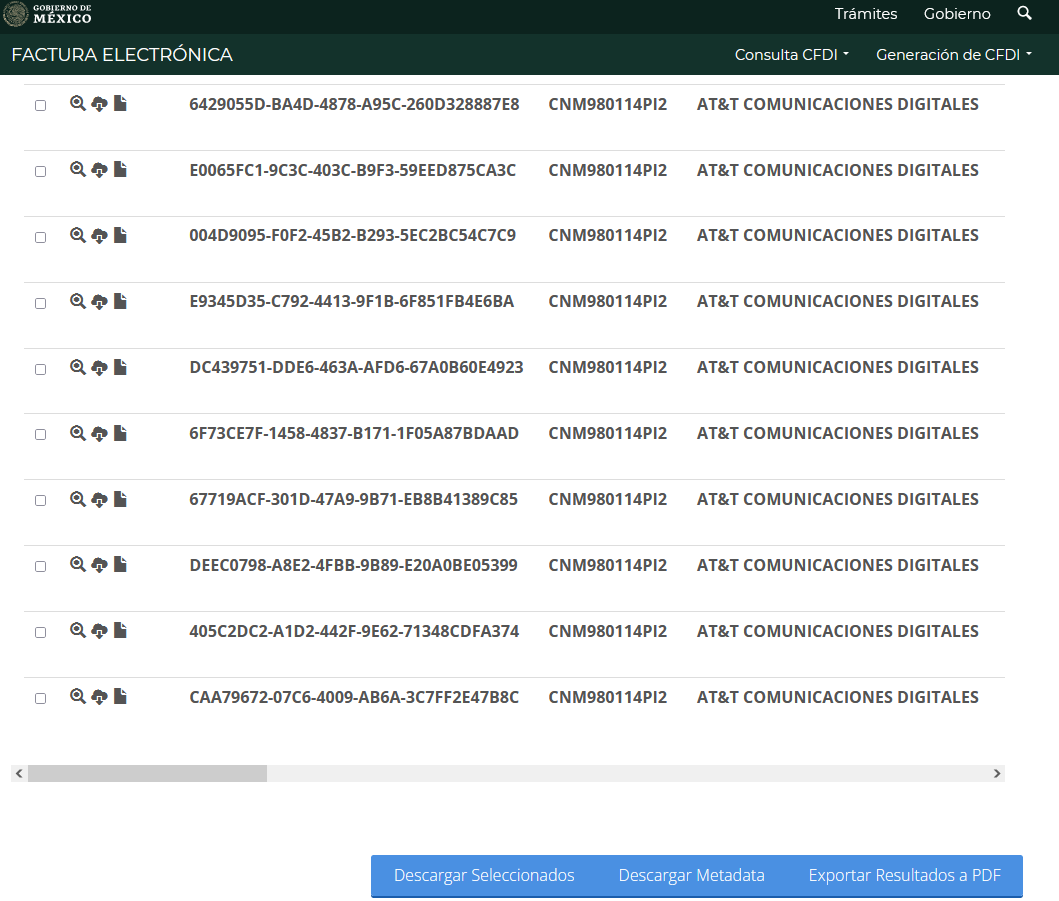Check the box for 6F73CE7F-1458-4837-B171-1F05A87BDAAD
Screen dimensions: 1059x901
(41, 434)
